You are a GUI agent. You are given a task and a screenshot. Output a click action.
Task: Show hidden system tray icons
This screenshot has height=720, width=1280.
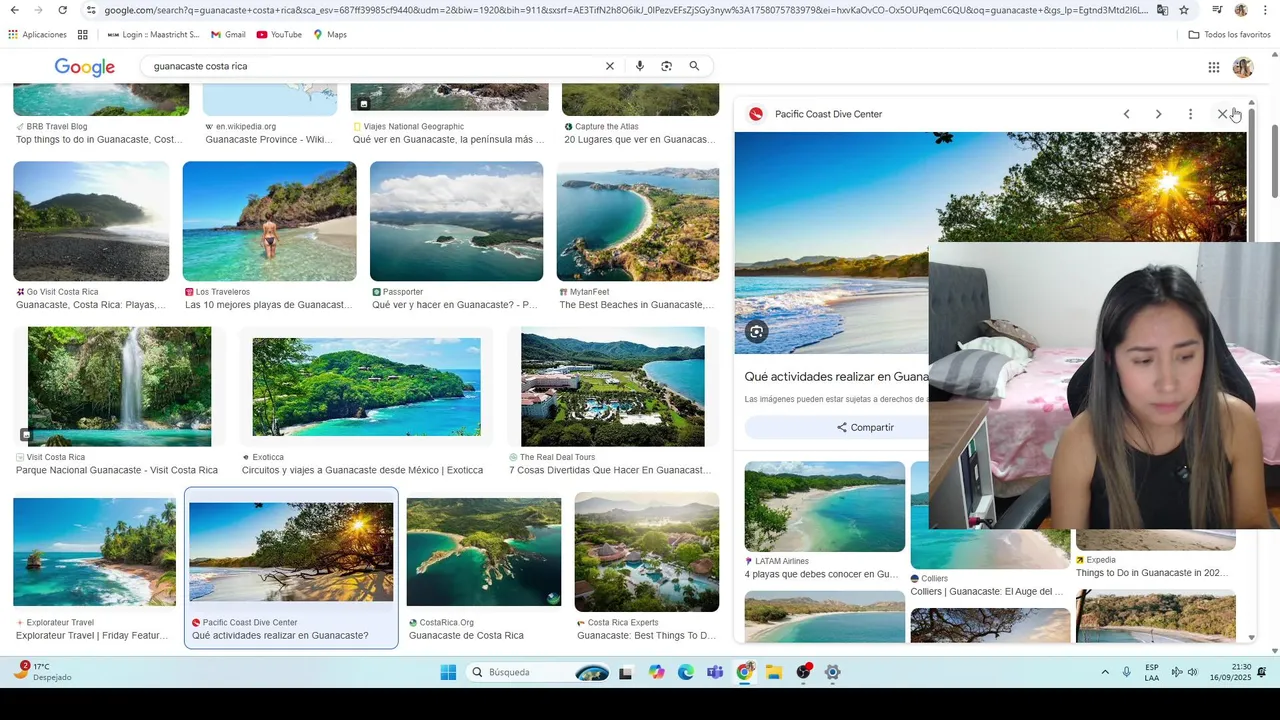1105,672
